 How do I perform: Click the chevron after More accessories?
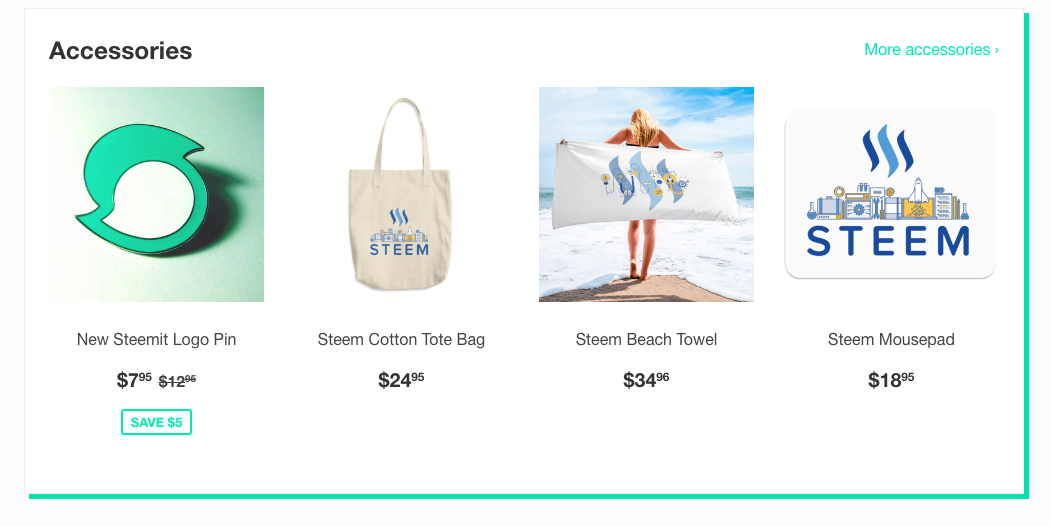996,50
